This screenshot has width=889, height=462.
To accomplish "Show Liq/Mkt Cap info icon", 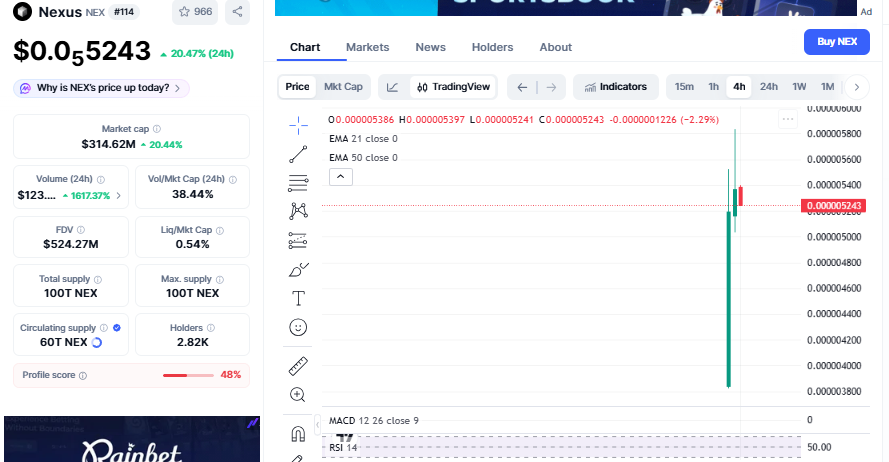I will coord(220,231).
